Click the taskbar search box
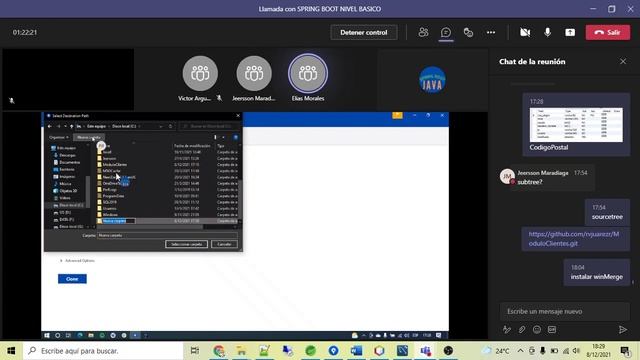640x360 pixels. pos(103,351)
